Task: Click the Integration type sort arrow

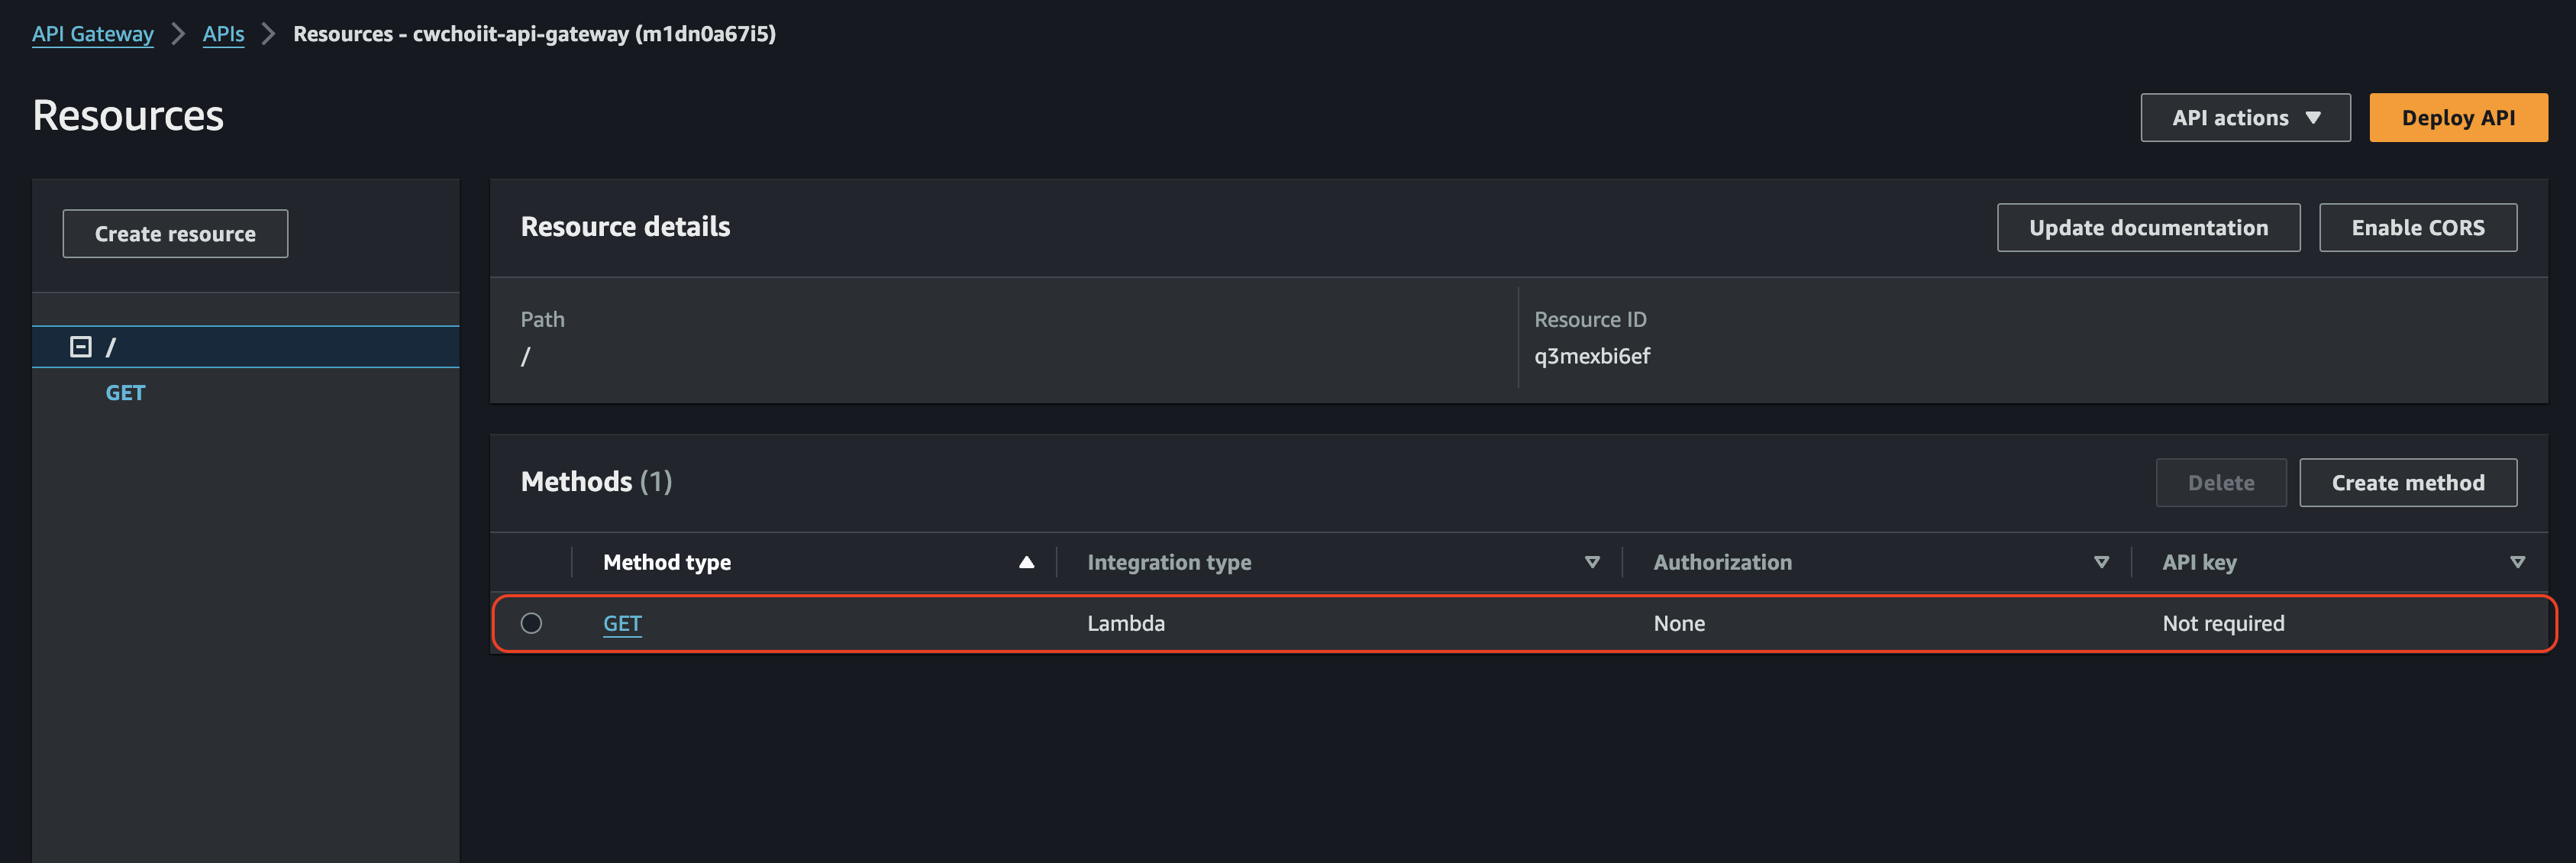Action: tap(1592, 562)
